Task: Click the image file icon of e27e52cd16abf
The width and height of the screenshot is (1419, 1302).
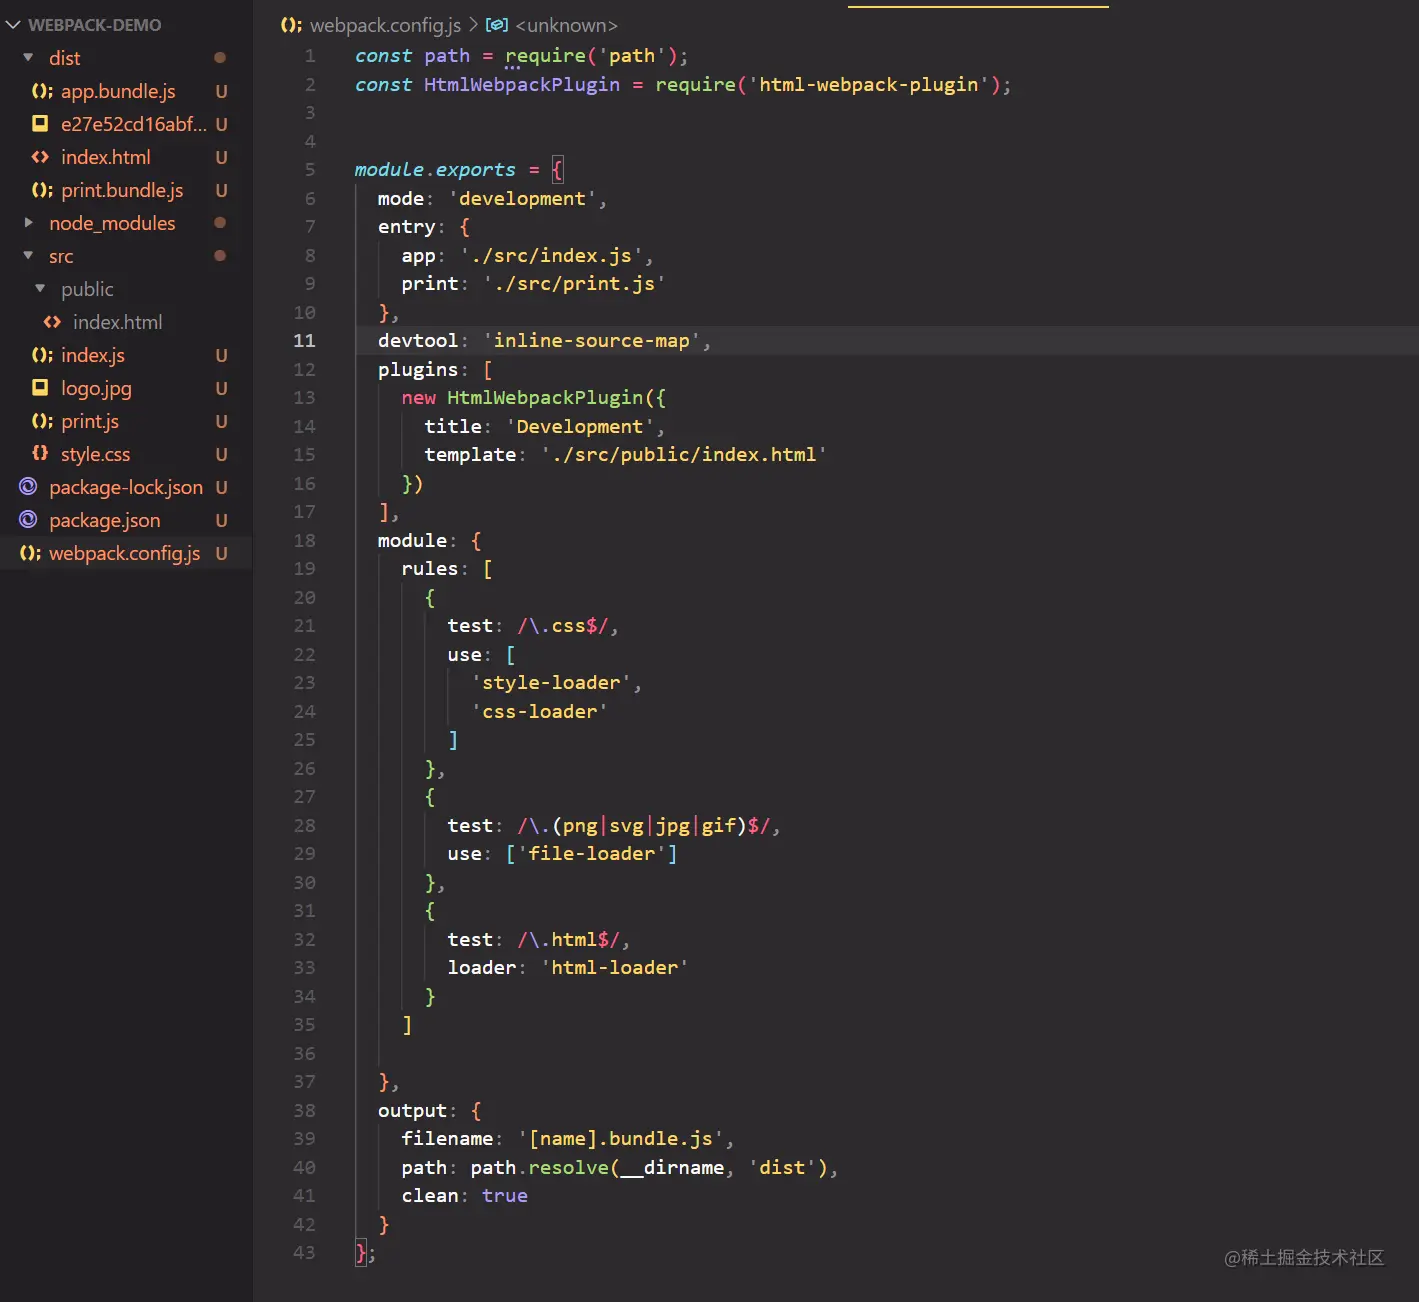Action: click(x=40, y=124)
